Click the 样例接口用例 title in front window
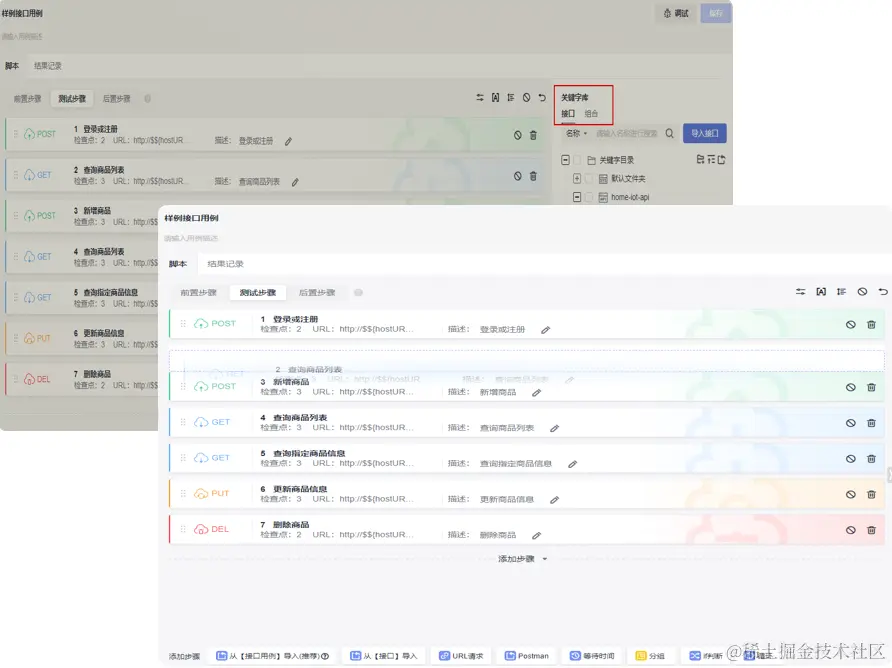The image size is (892, 668). click(191, 217)
